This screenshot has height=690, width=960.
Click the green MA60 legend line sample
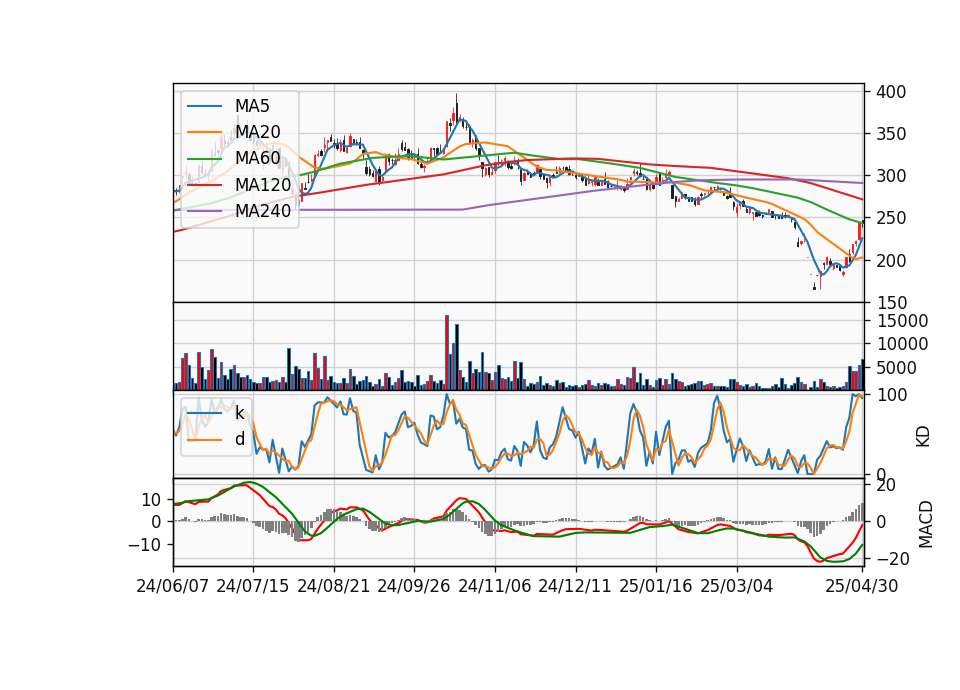coord(204,158)
